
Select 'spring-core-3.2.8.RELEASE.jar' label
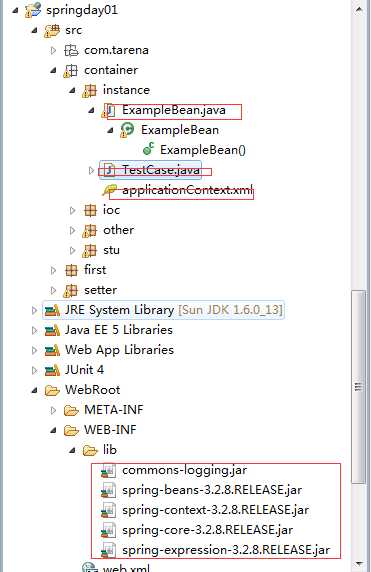207,530
